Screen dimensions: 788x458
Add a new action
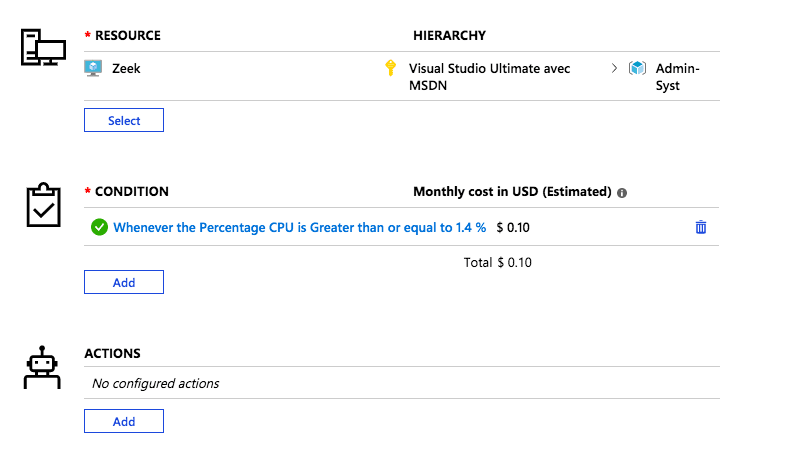click(x=124, y=421)
